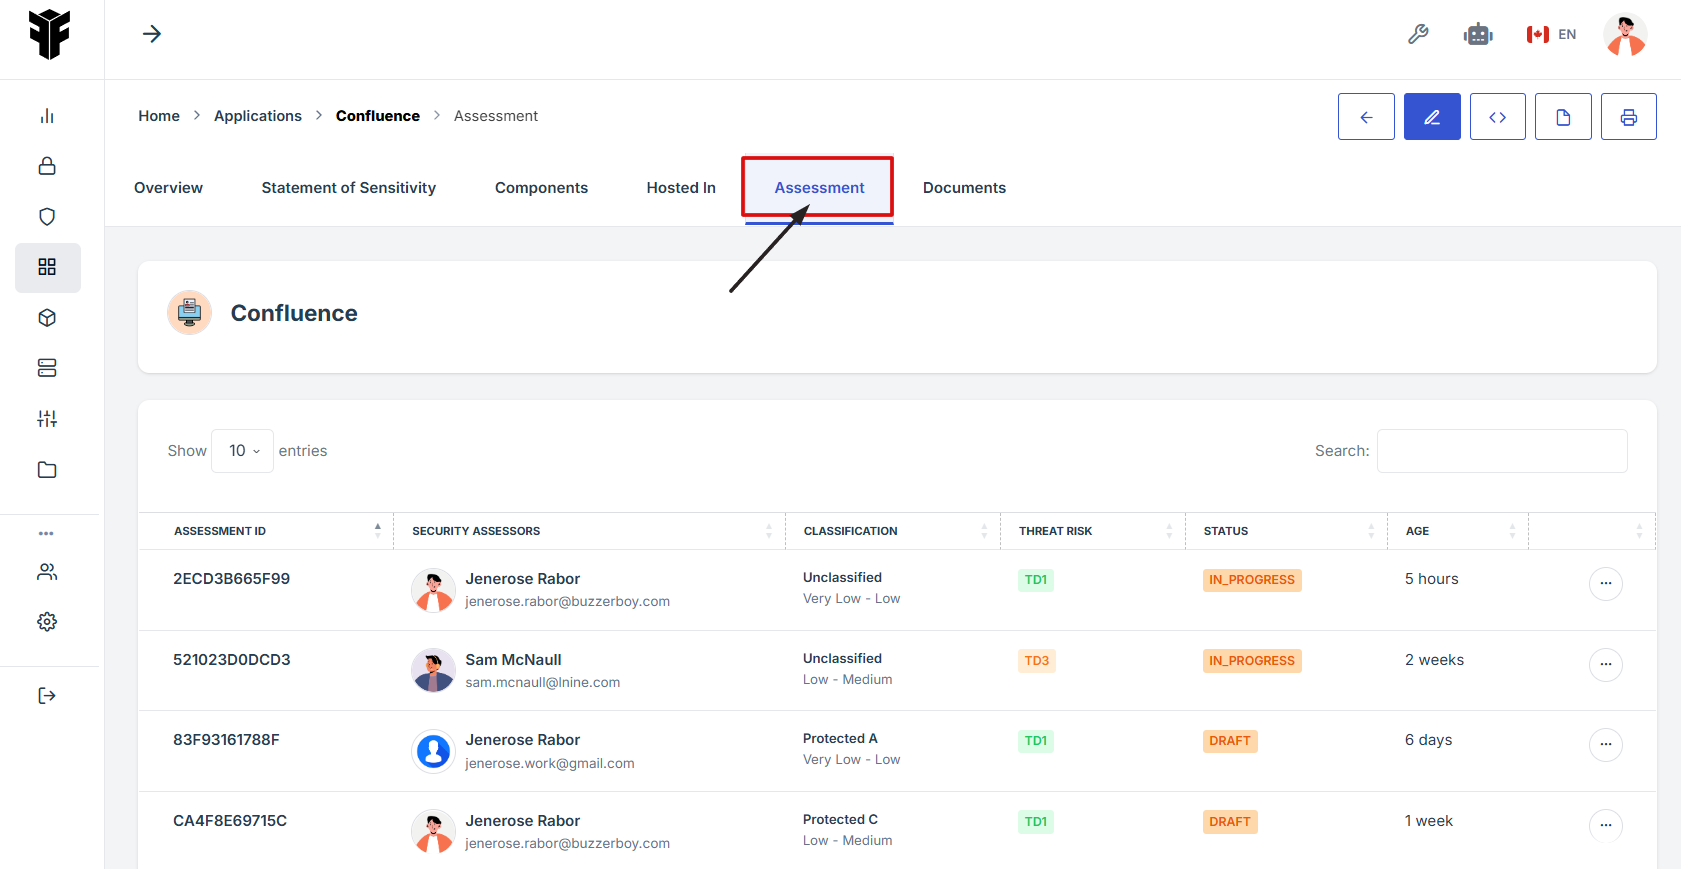
Task: Open the show entries dropdown
Action: click(243, 451)
